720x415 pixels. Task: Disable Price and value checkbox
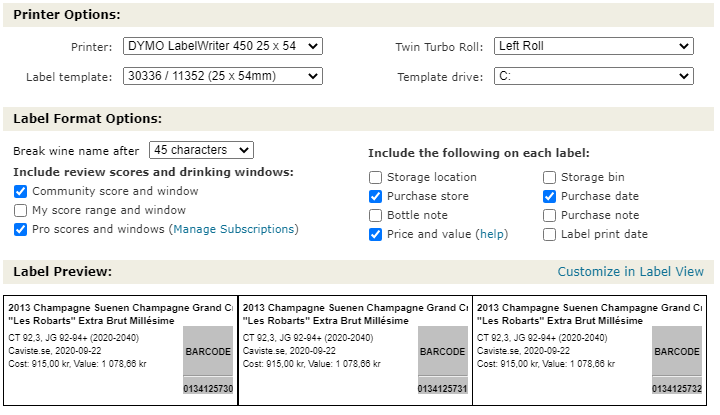375,235
